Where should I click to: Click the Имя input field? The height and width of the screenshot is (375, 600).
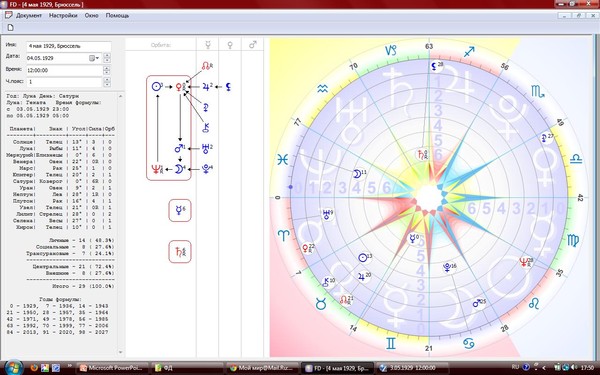coord(69,46)
